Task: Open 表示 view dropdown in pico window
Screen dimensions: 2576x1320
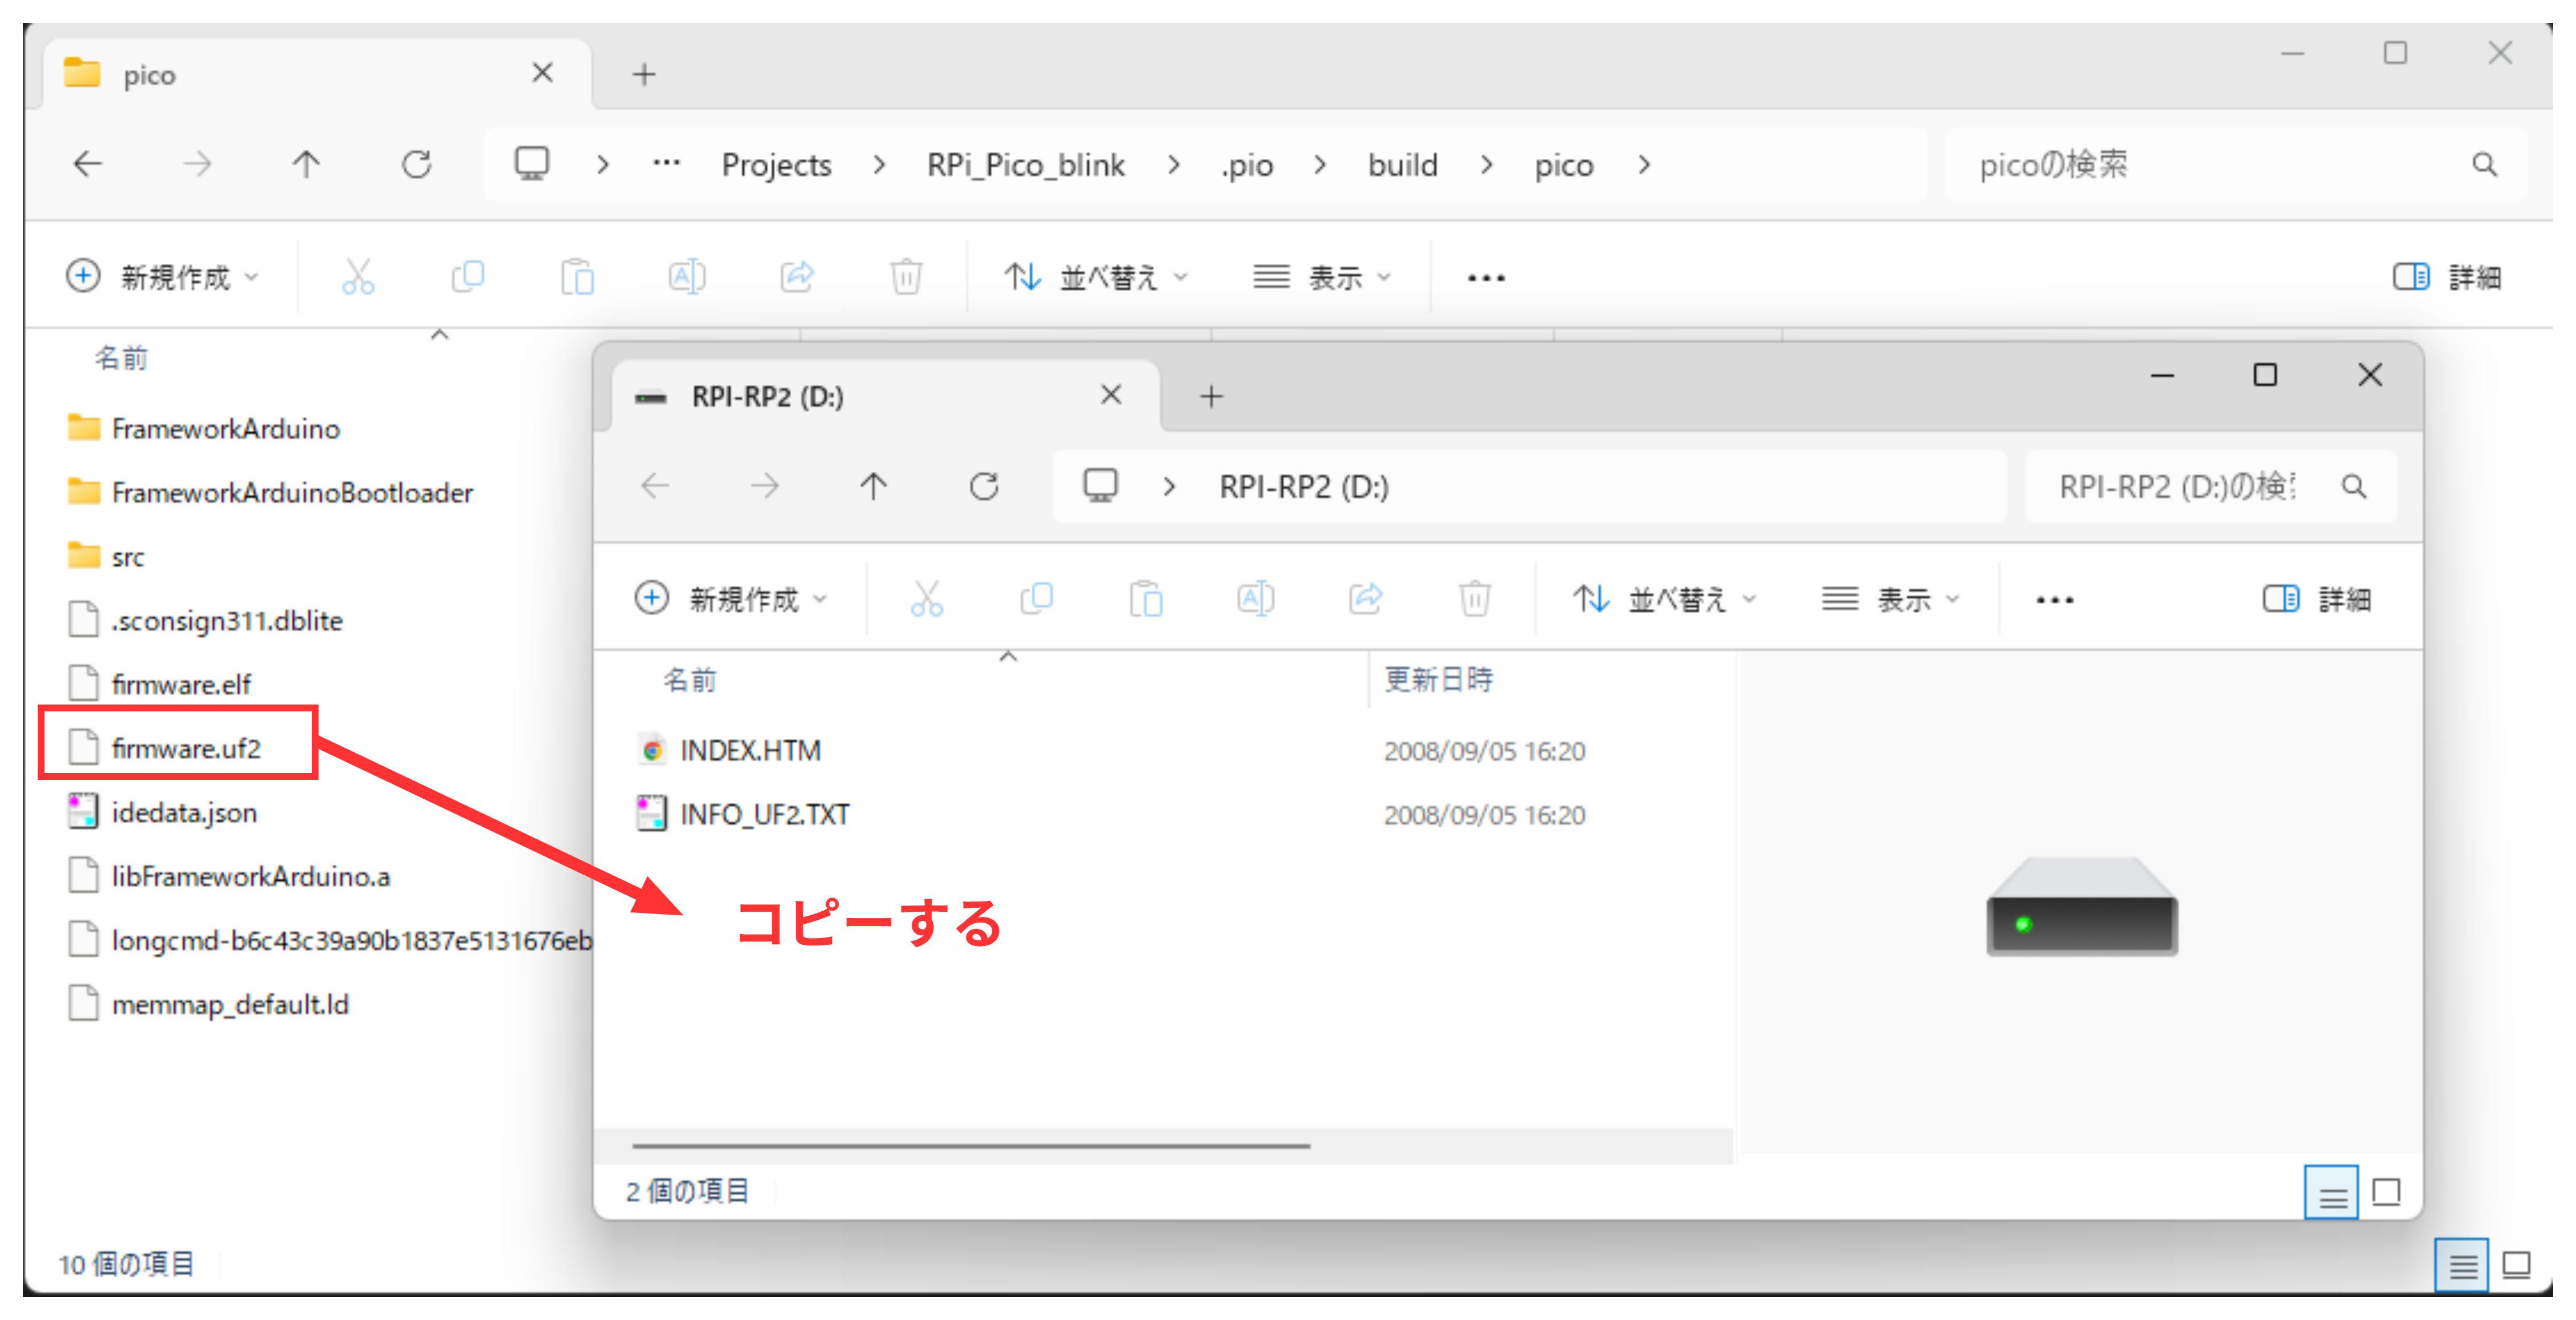Action: point(1321,277)
